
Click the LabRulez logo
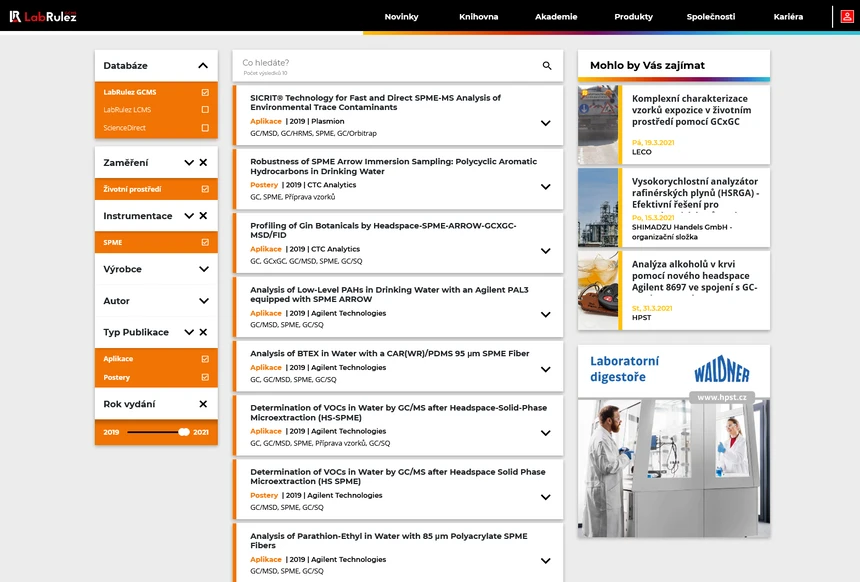pyautogui.click(x=43, y=16)
